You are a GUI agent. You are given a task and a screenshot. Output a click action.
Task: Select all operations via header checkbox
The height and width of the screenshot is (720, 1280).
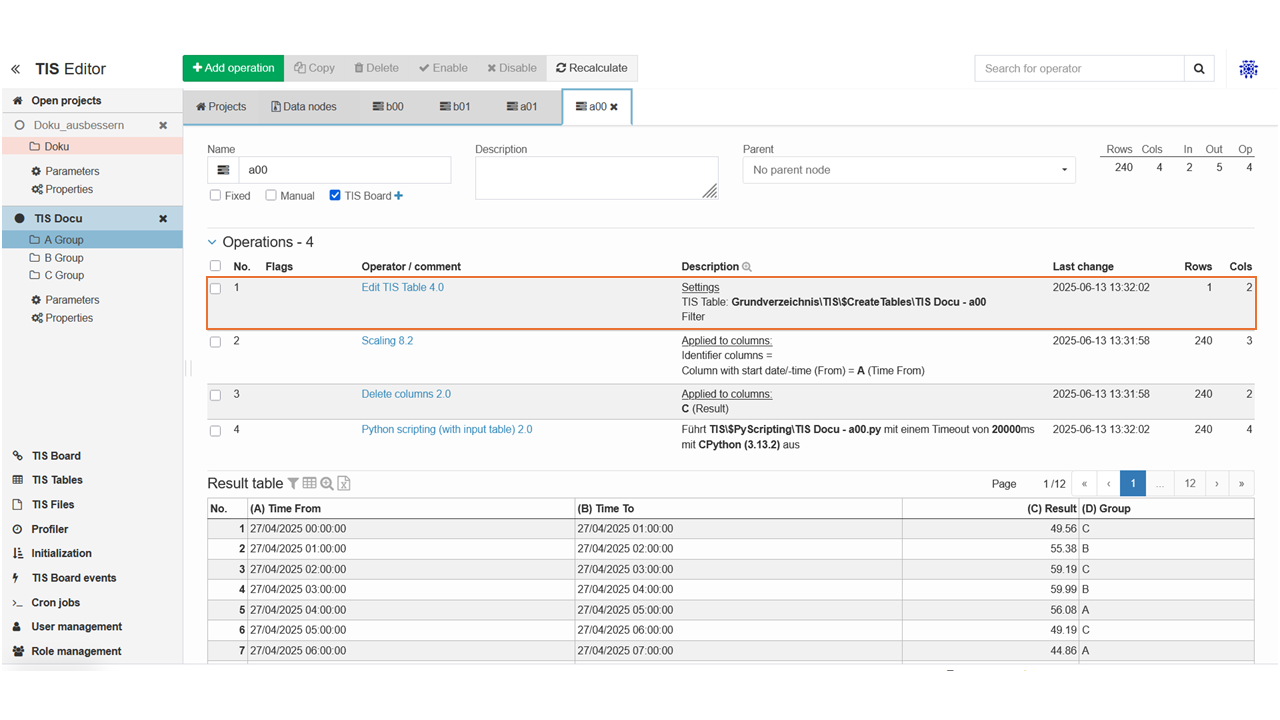pos(215,267)
